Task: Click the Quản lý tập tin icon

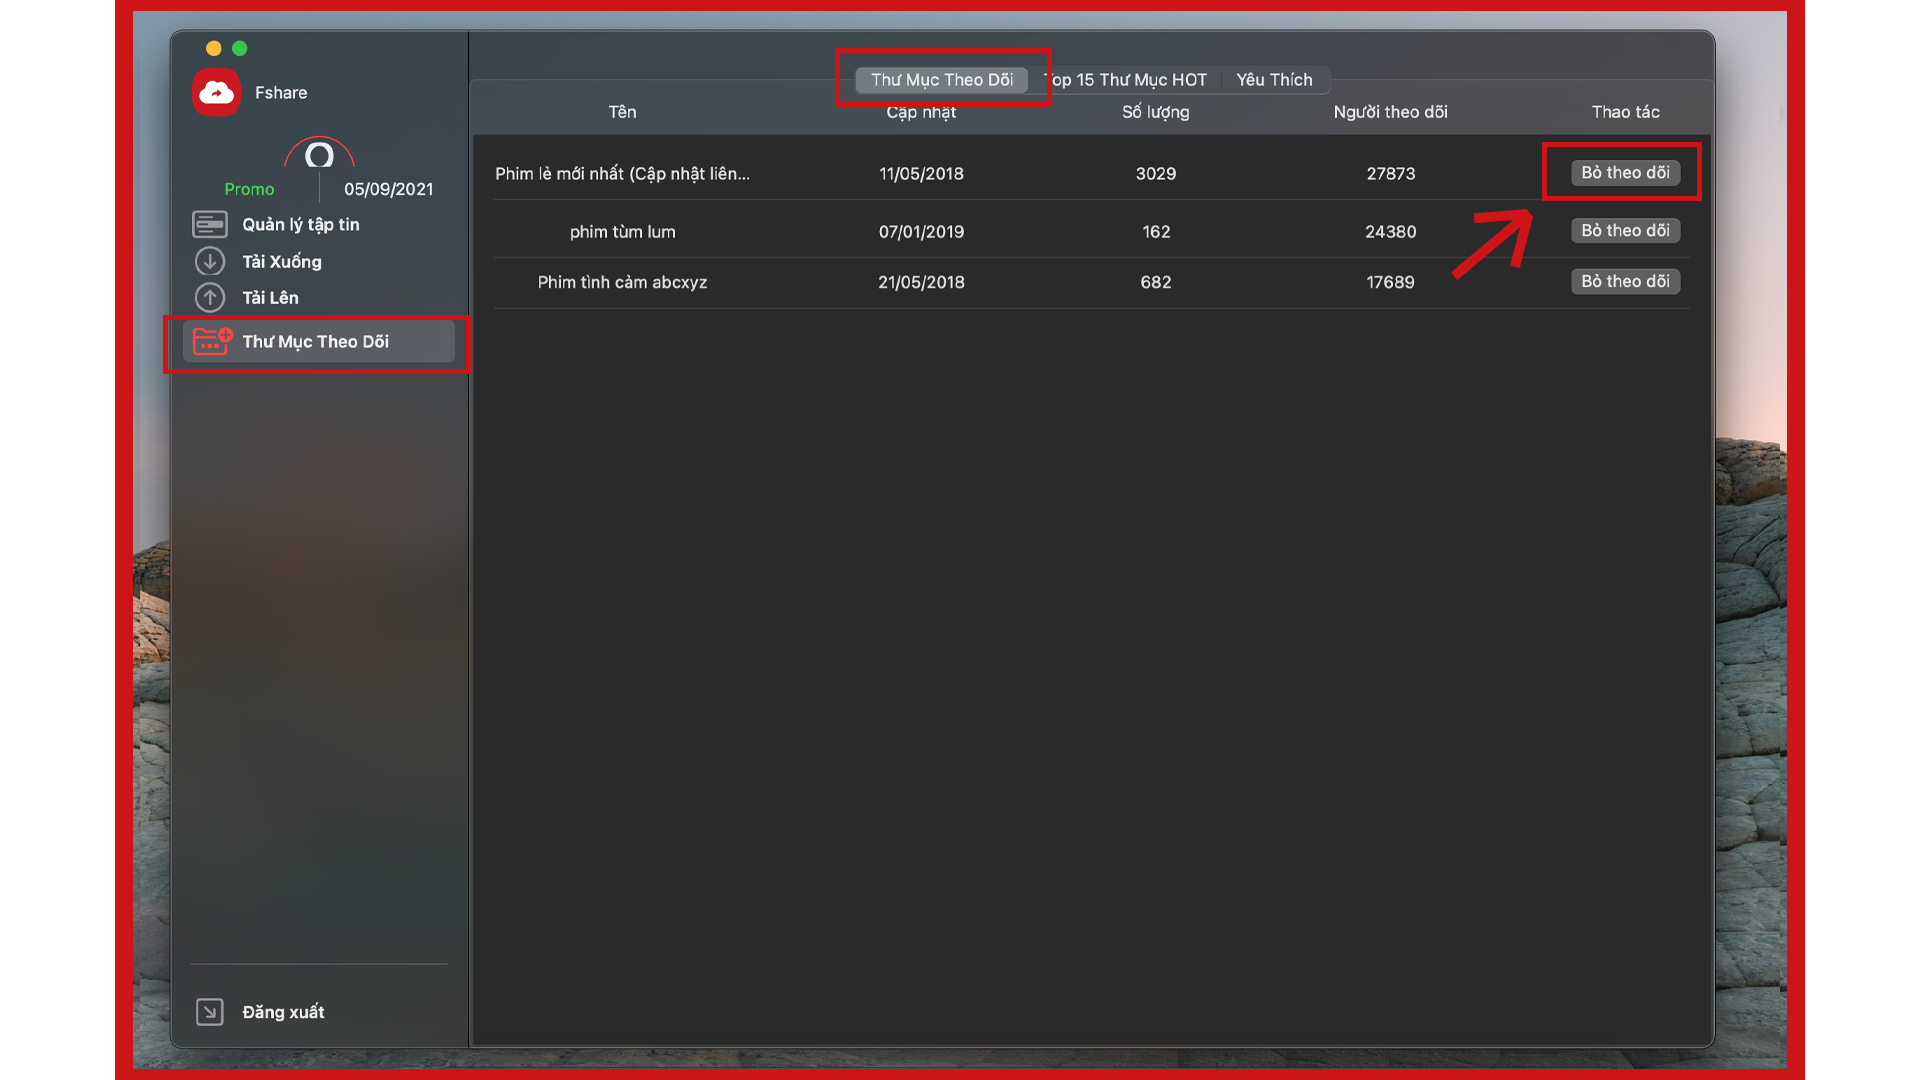Action: (x=210, y=225)
